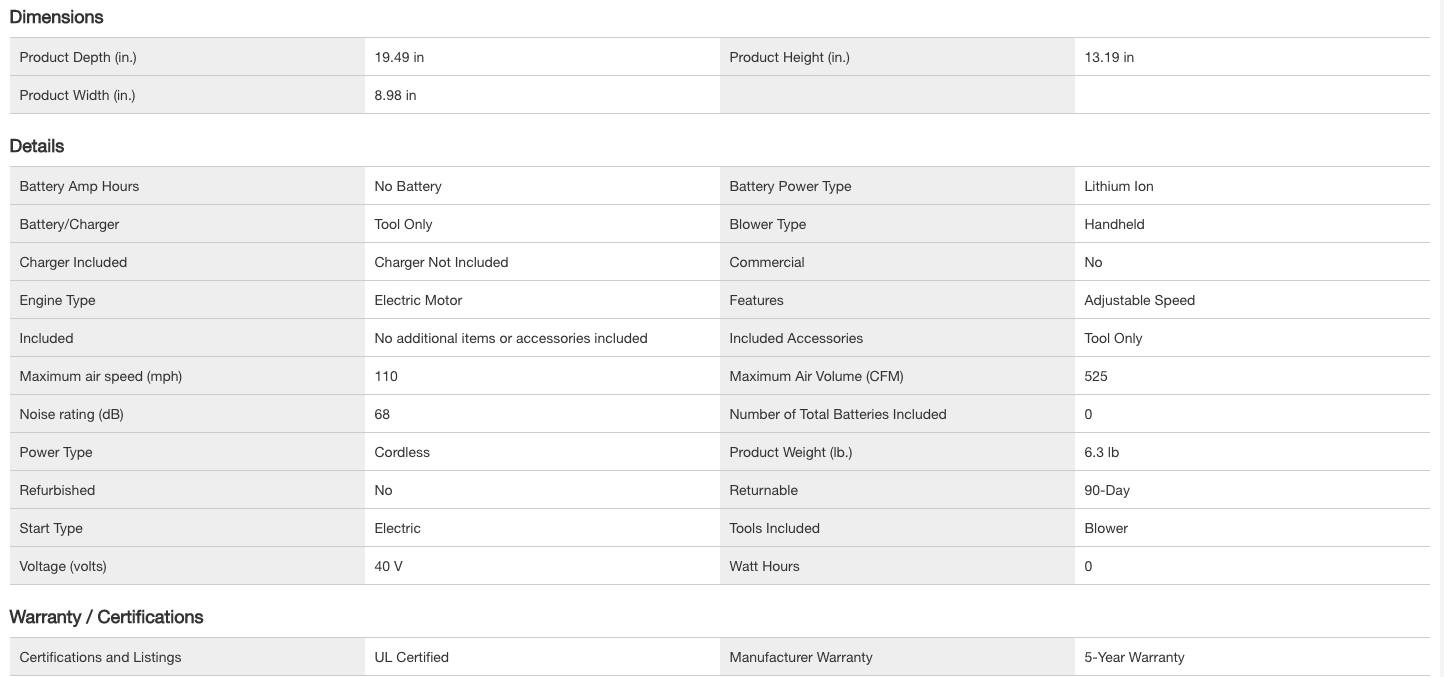The image size is (1444, 677).
Task: Select the Voltage value 40 V
Action: click(x=388, y=566)
